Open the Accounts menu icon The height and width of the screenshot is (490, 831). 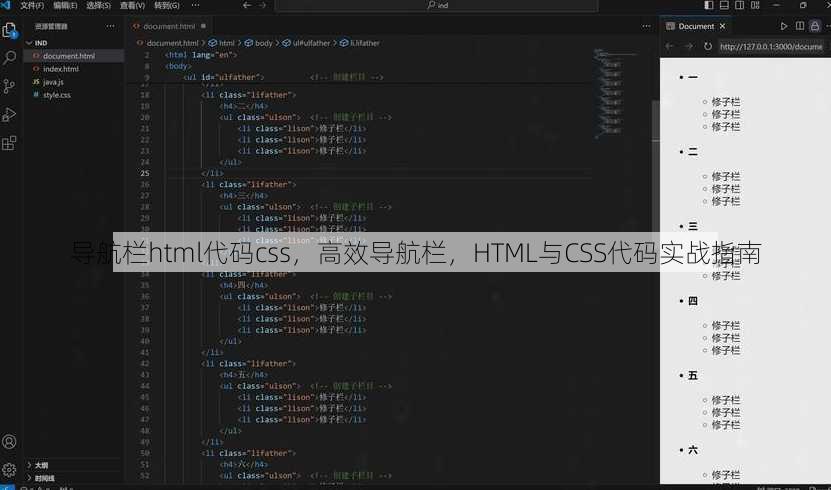(10, 441)
